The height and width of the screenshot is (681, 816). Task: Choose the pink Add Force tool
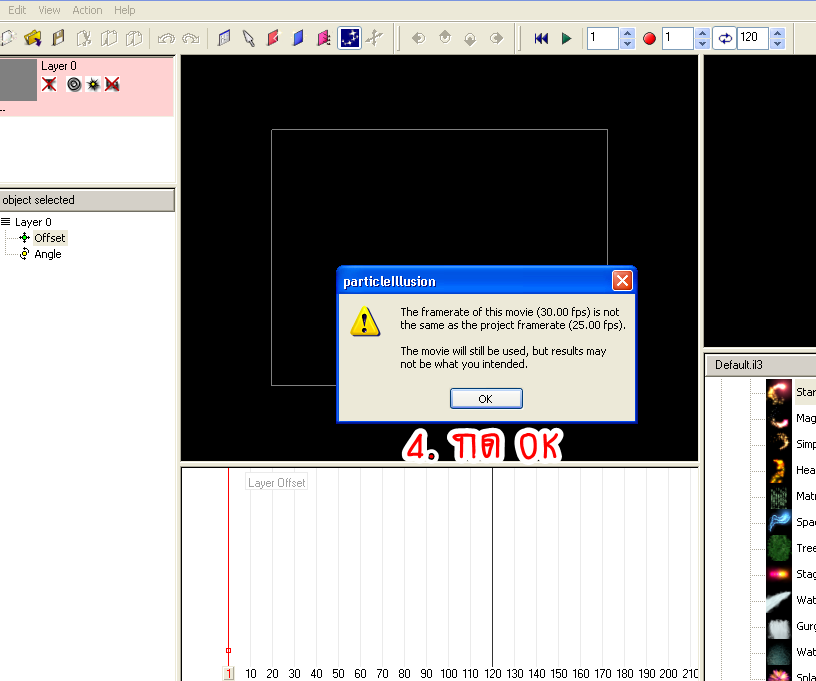(324, 38)
